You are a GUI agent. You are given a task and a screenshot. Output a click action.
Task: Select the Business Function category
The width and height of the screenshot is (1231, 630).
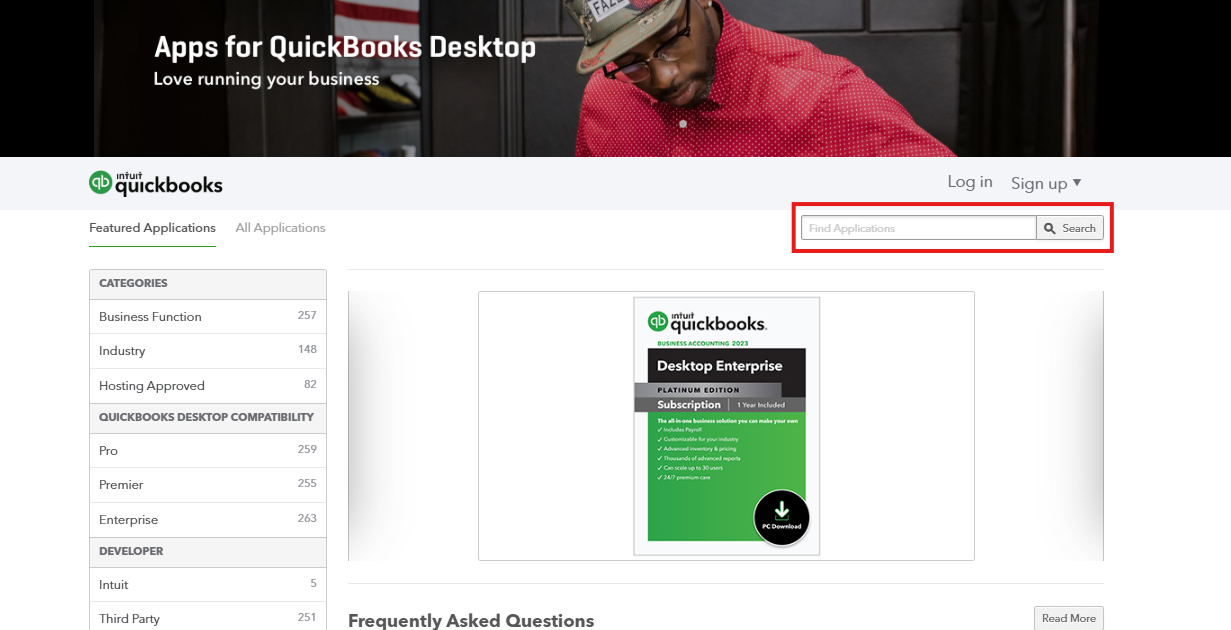(208, 316)
